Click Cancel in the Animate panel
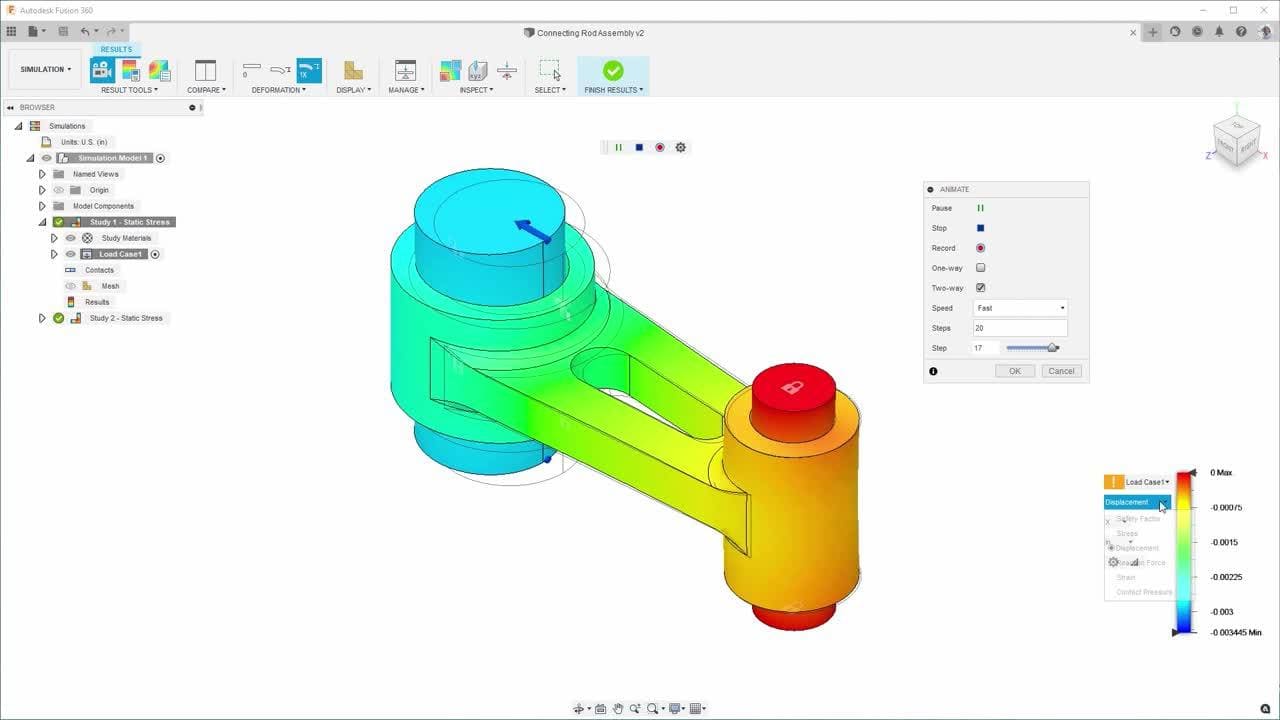The image size is (1280, 720). point(1061,371)
